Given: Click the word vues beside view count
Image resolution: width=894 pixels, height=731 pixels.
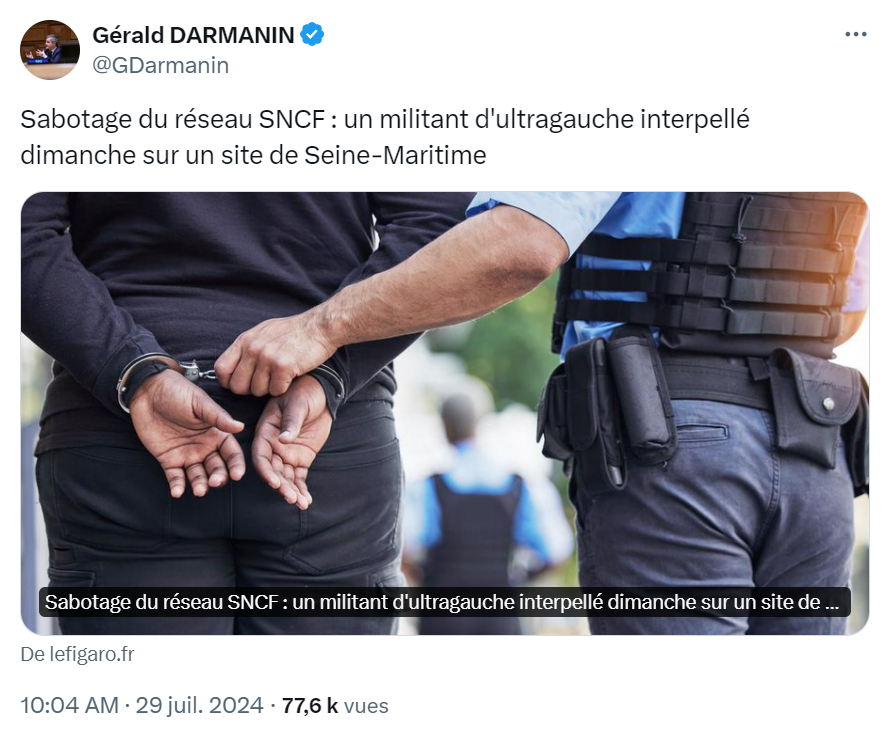Looking at the screenshot, I should point(367,706).
